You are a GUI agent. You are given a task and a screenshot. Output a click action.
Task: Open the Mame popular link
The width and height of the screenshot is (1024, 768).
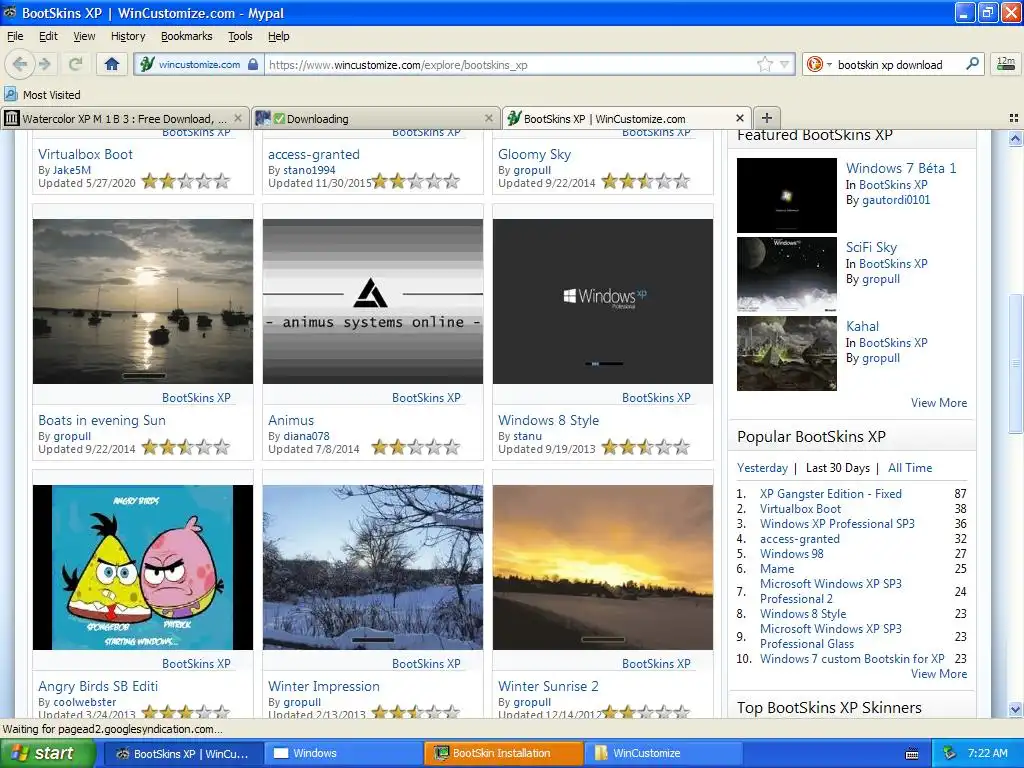pos(777,569)
